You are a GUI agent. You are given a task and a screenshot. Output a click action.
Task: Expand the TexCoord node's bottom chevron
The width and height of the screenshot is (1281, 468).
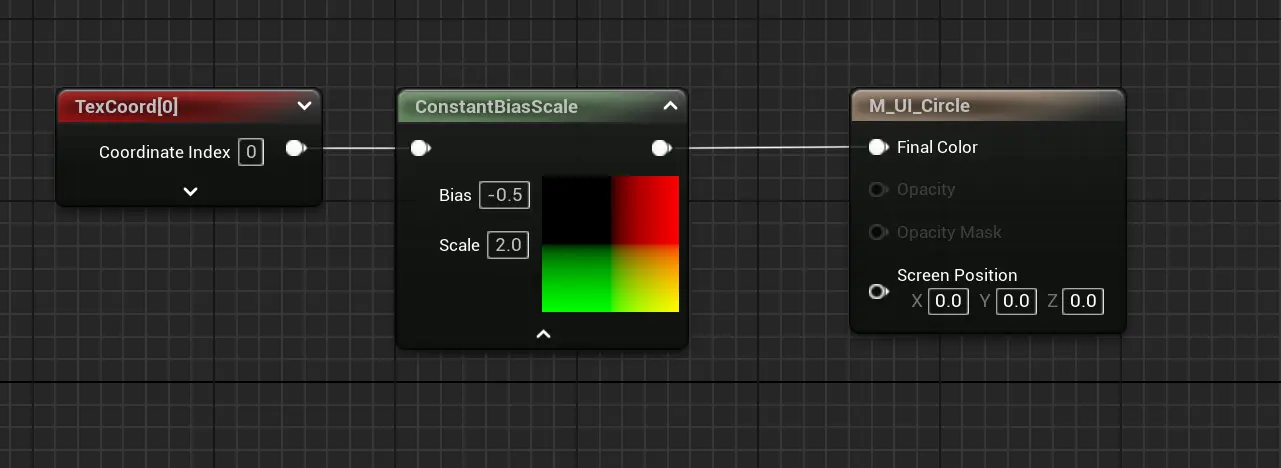190,191
